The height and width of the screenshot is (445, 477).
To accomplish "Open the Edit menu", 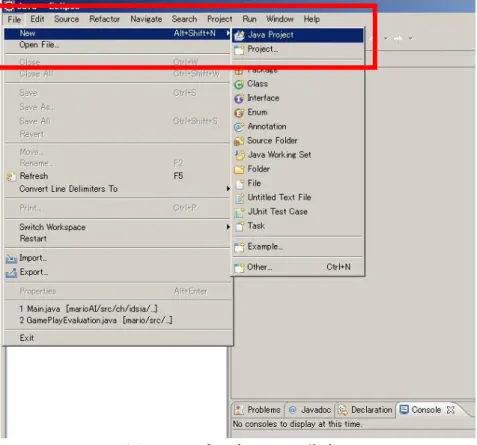I will (x=37, y=19).
